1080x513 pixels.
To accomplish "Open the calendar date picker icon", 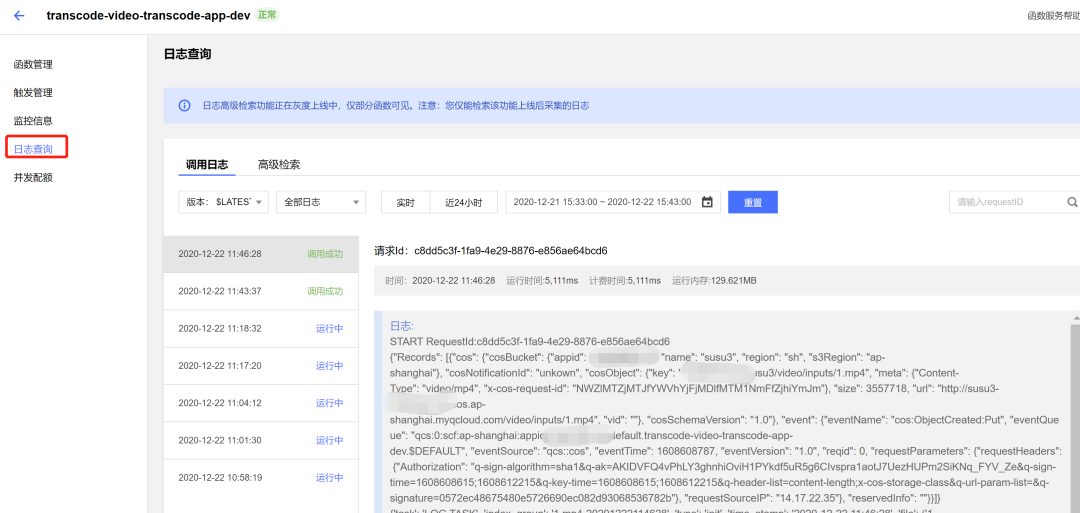I will pyautogui.click(x=707, y=202).
